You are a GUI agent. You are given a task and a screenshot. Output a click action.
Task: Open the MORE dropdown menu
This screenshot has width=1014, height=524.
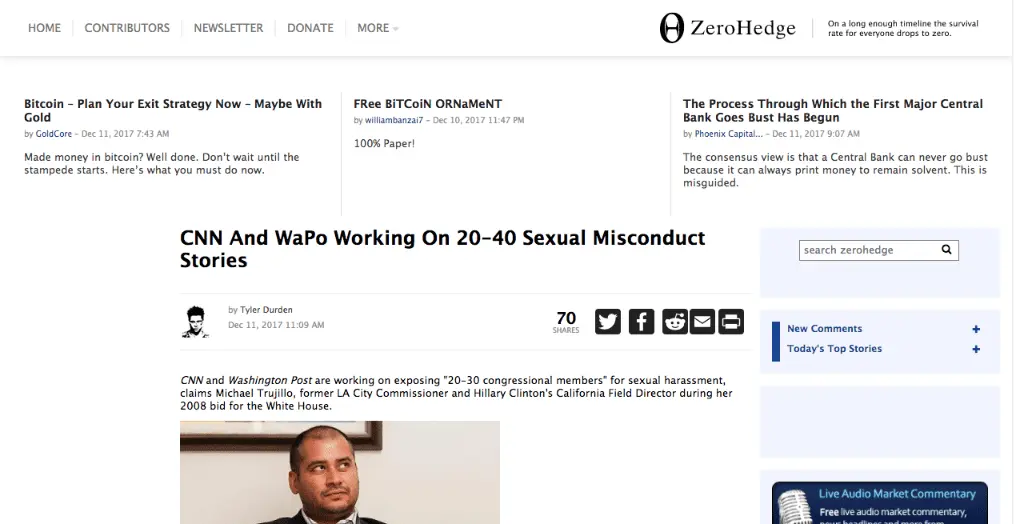click(x=377, y=28)
